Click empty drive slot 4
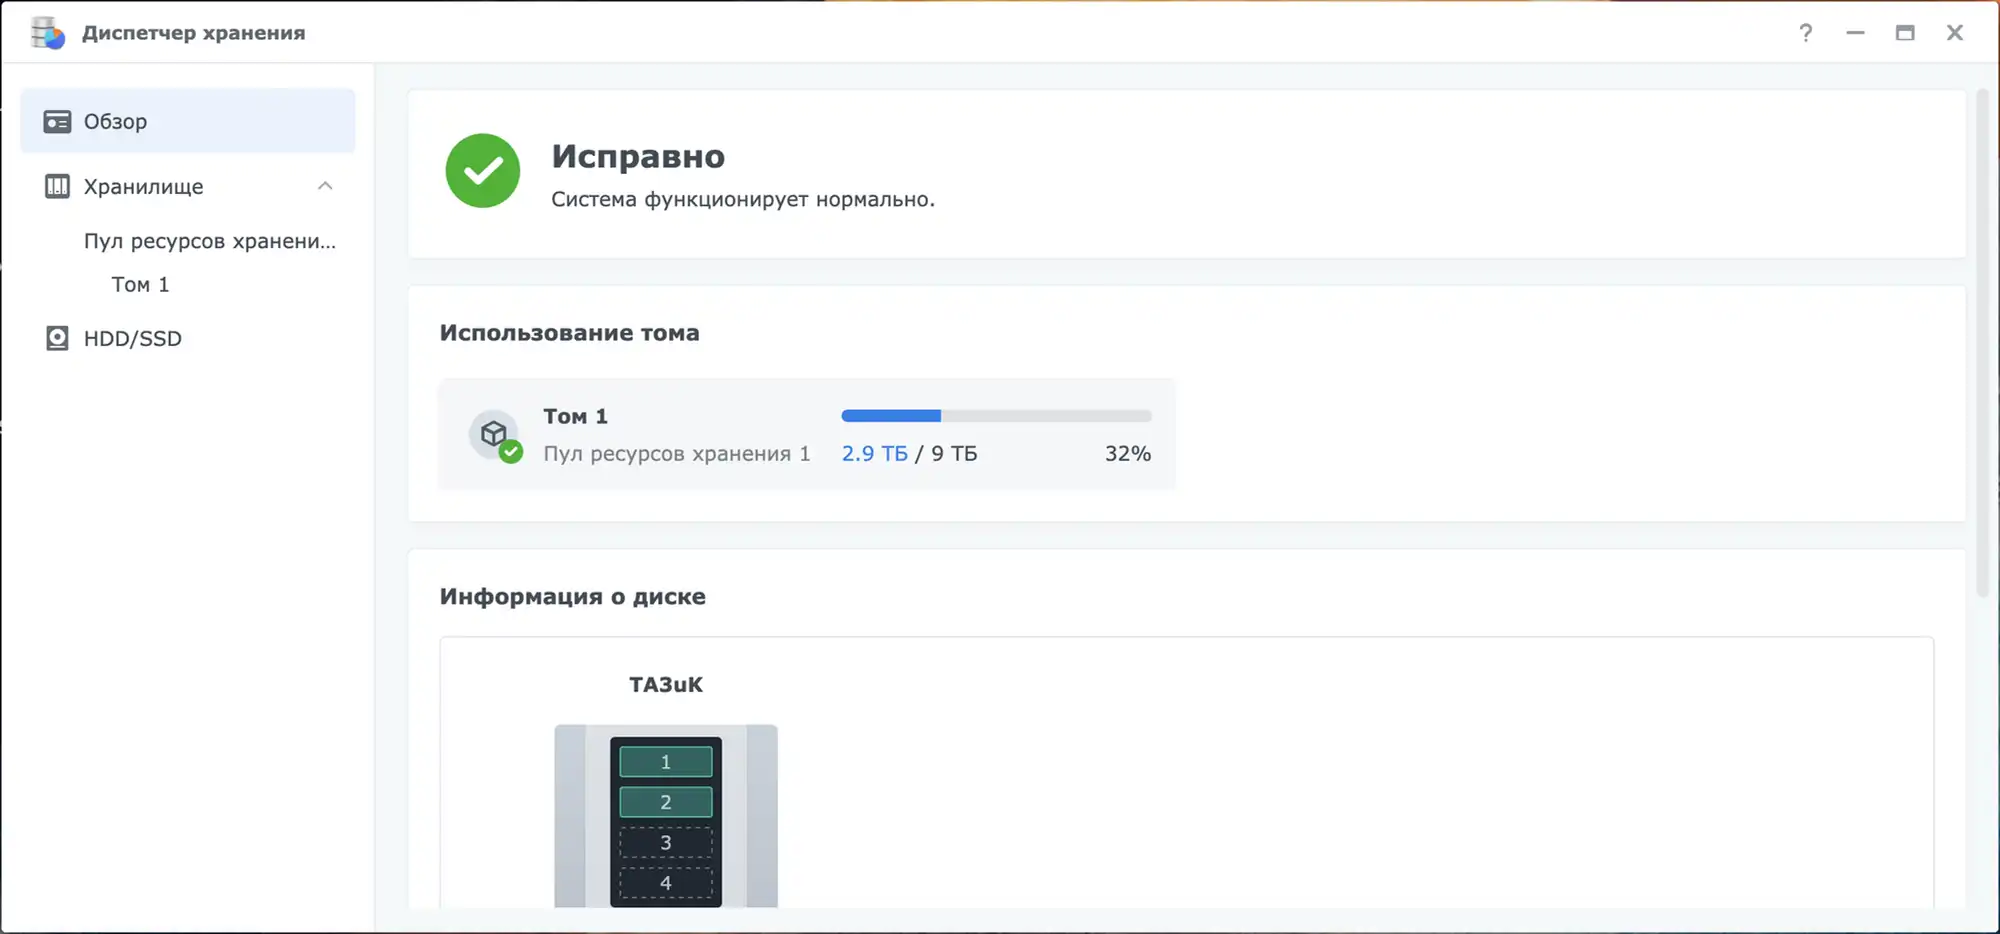This screenshot has height=934, width=2000. tap(666, 883)
